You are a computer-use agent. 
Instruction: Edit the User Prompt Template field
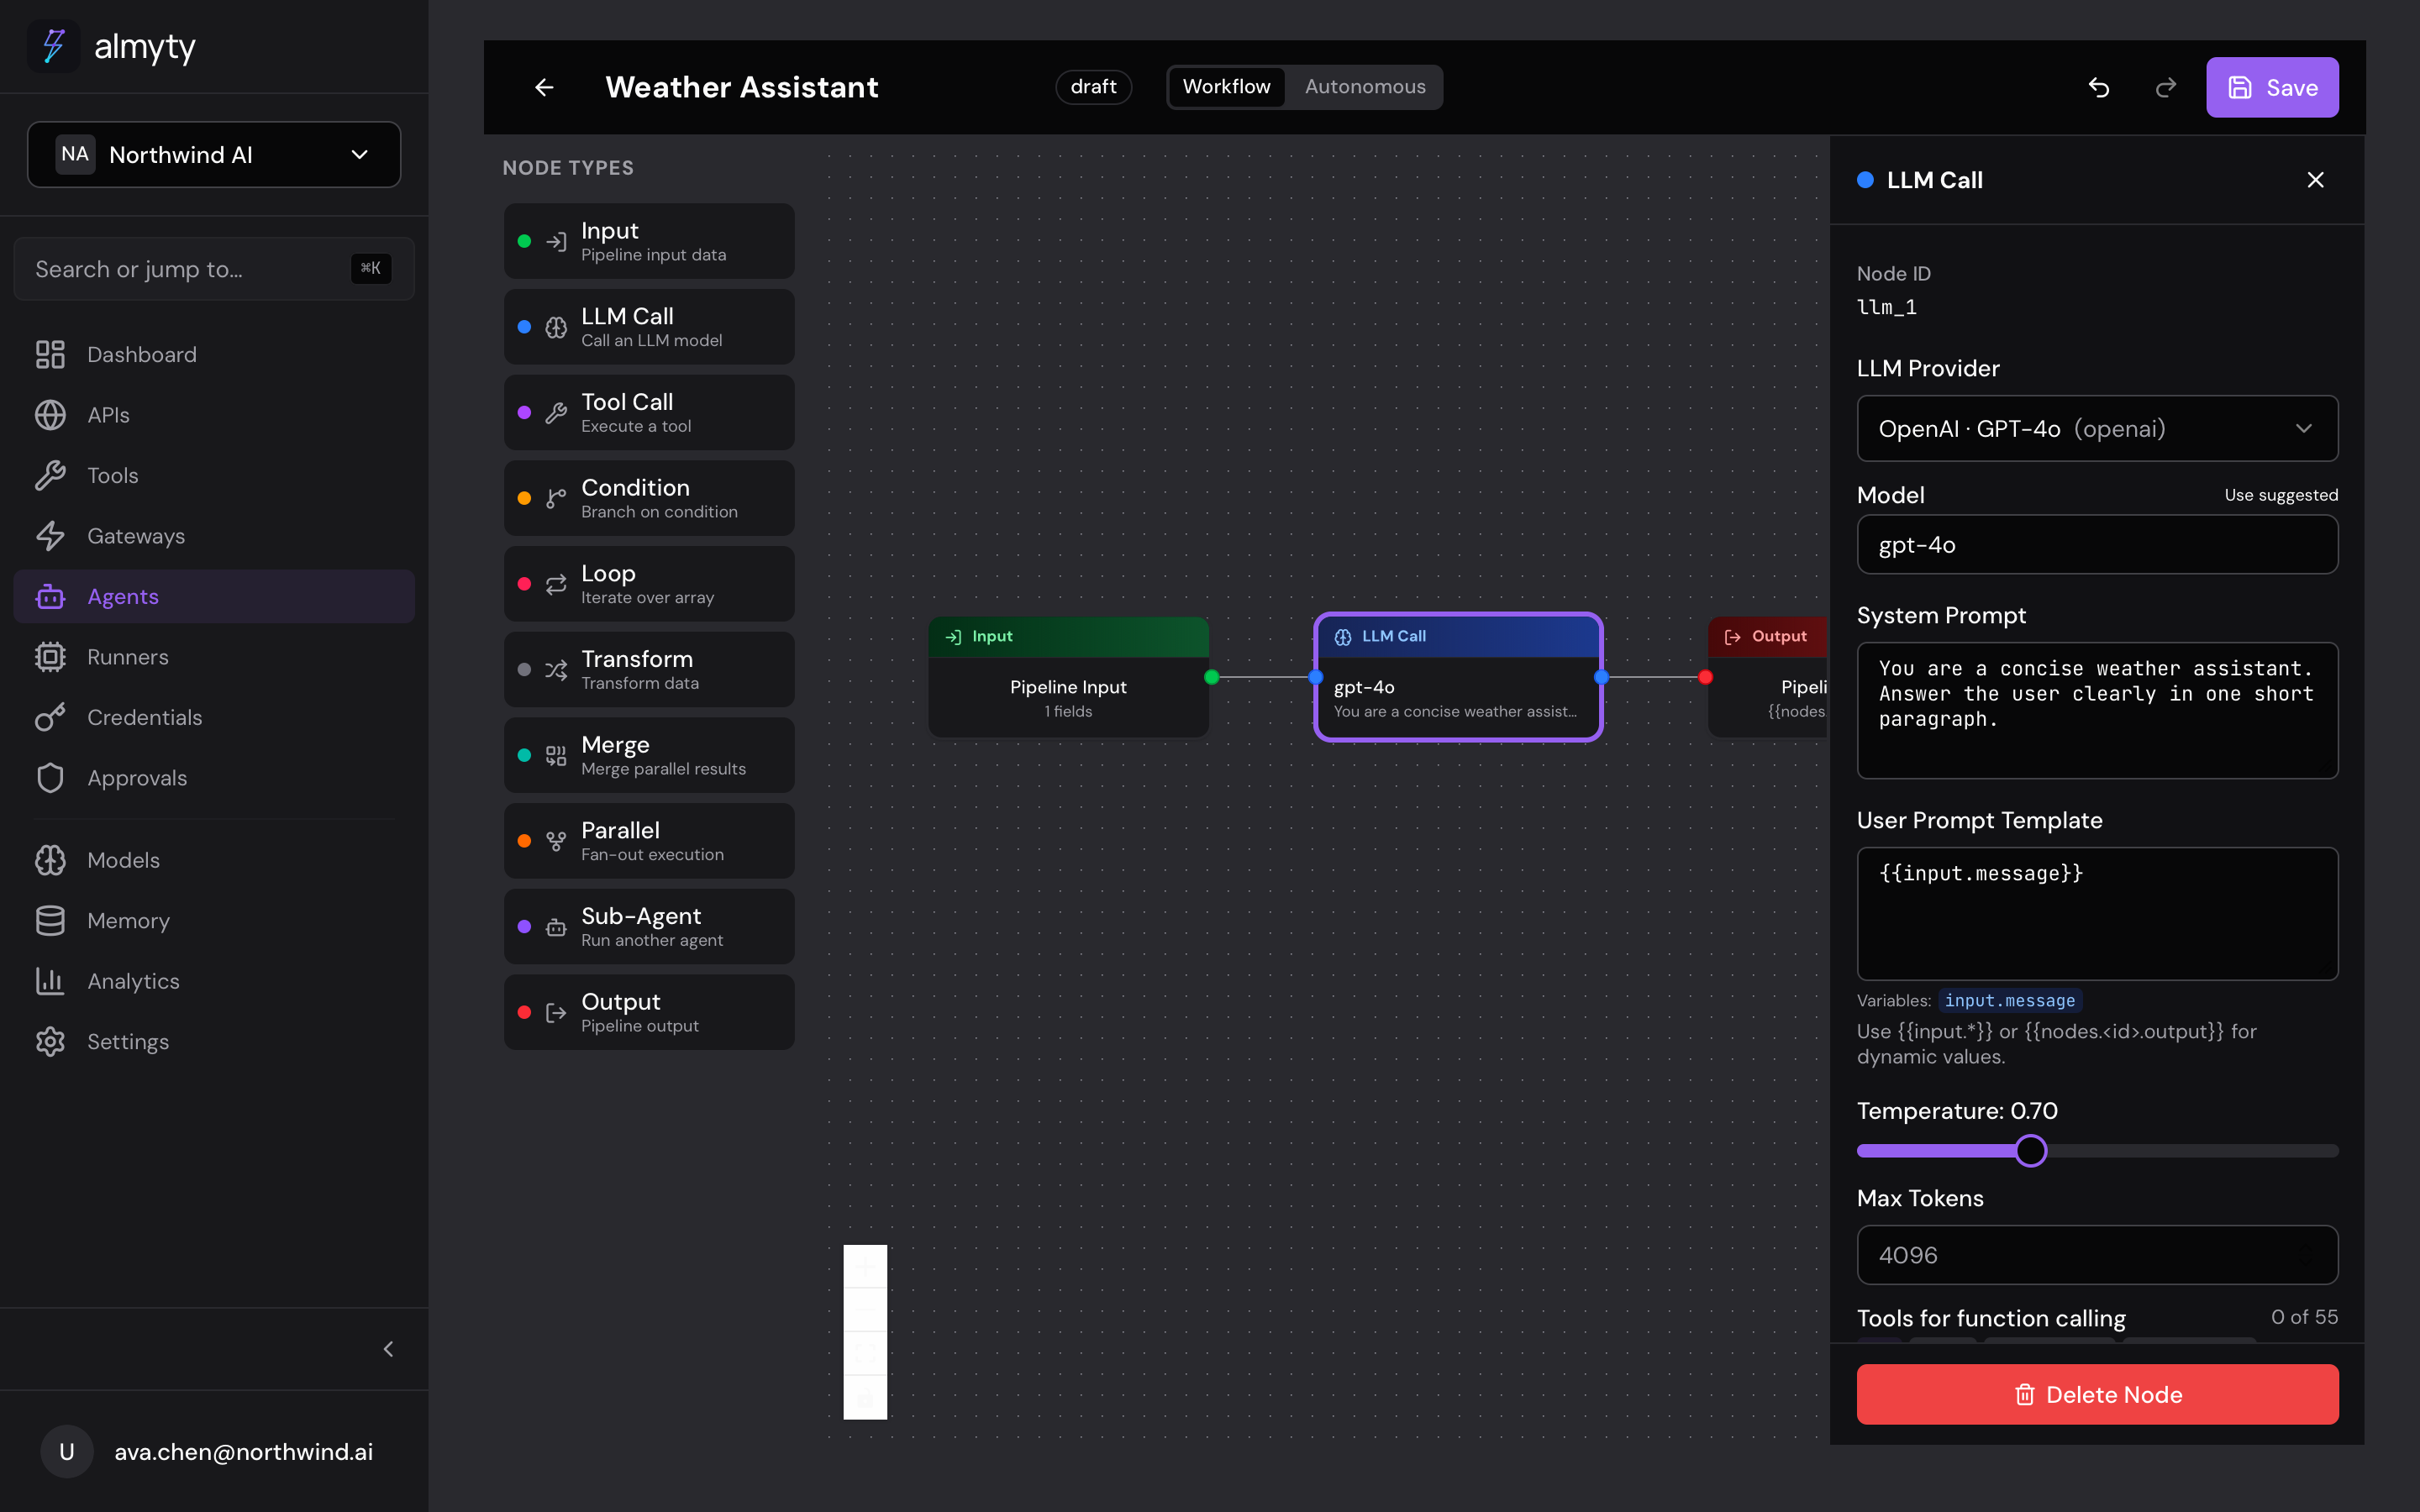[x=2097, y=913]
